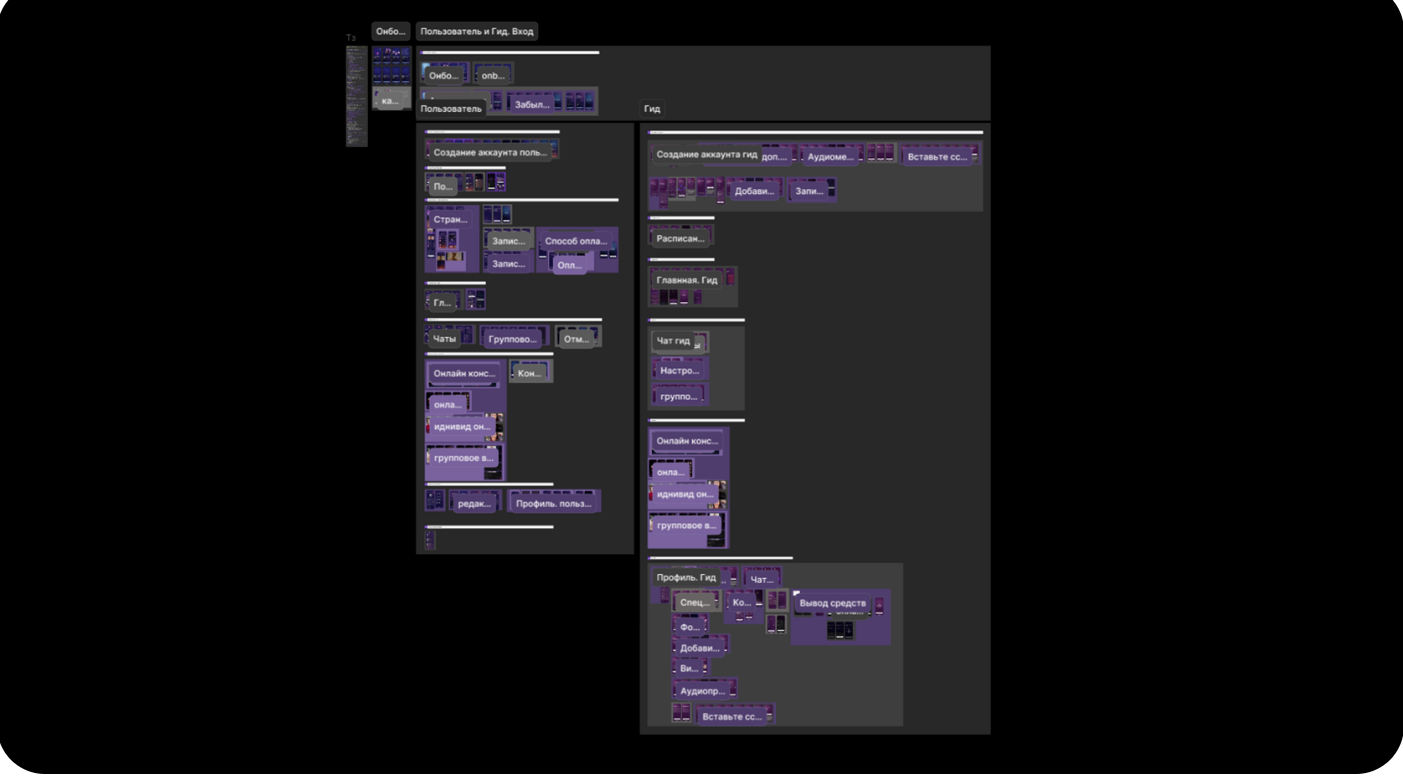Image resolution: width=1403 pixels, height=778 pixels.
Task: Click the "Профиль. польз..." label
Action: (553, 504)
